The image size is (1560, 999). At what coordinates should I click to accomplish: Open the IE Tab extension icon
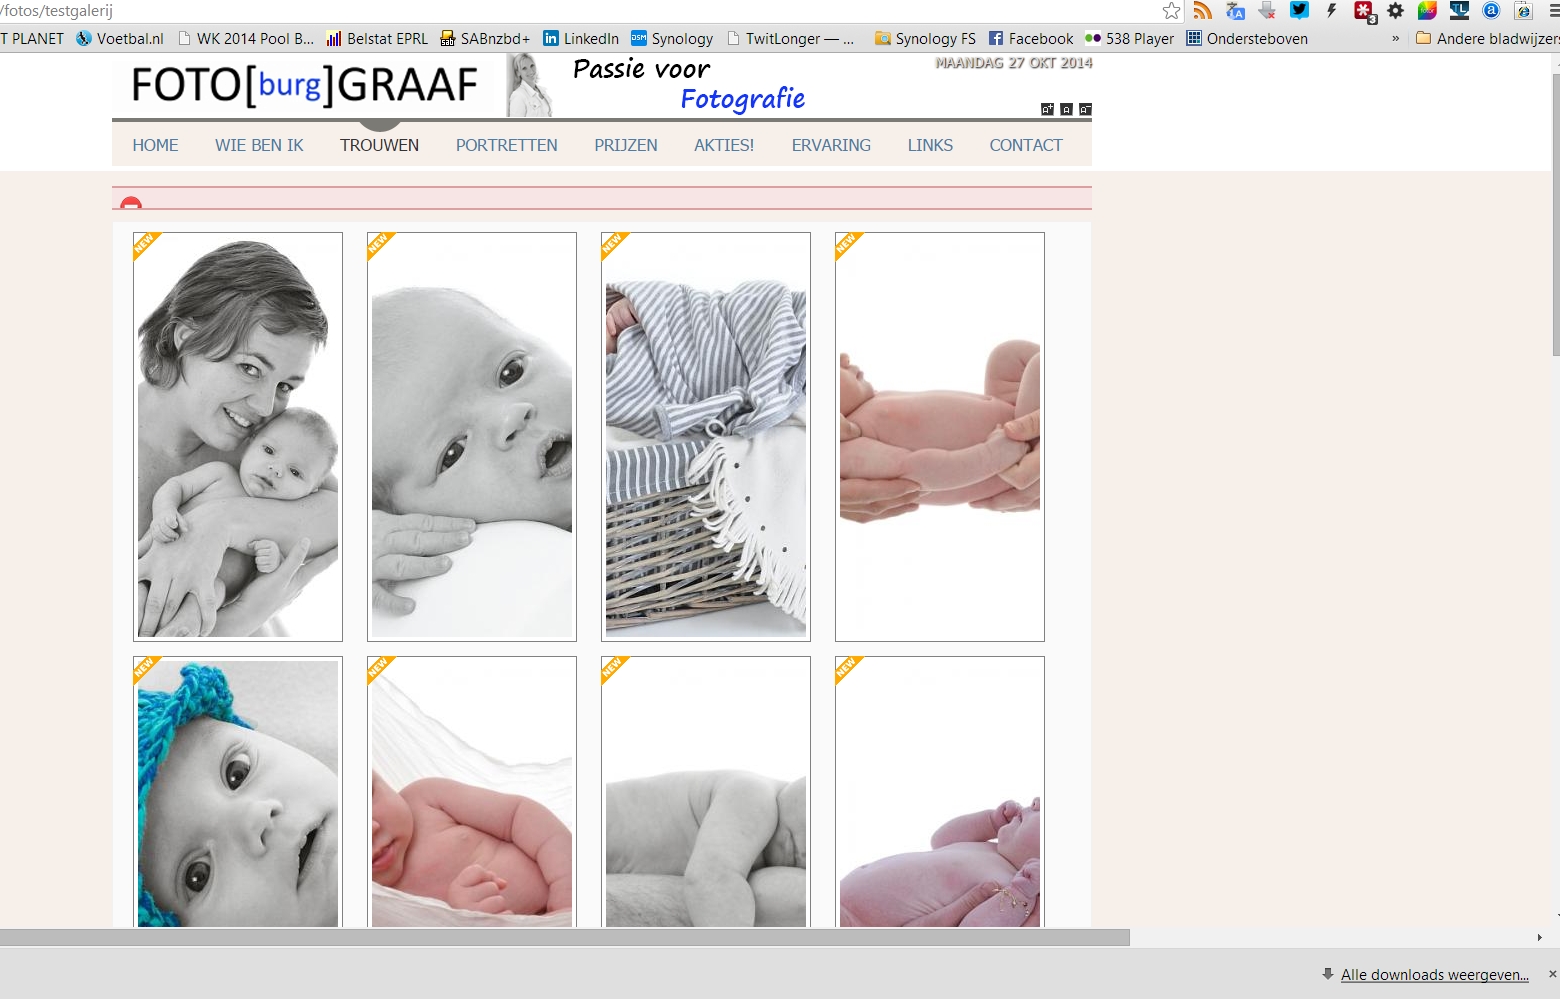1523,11
